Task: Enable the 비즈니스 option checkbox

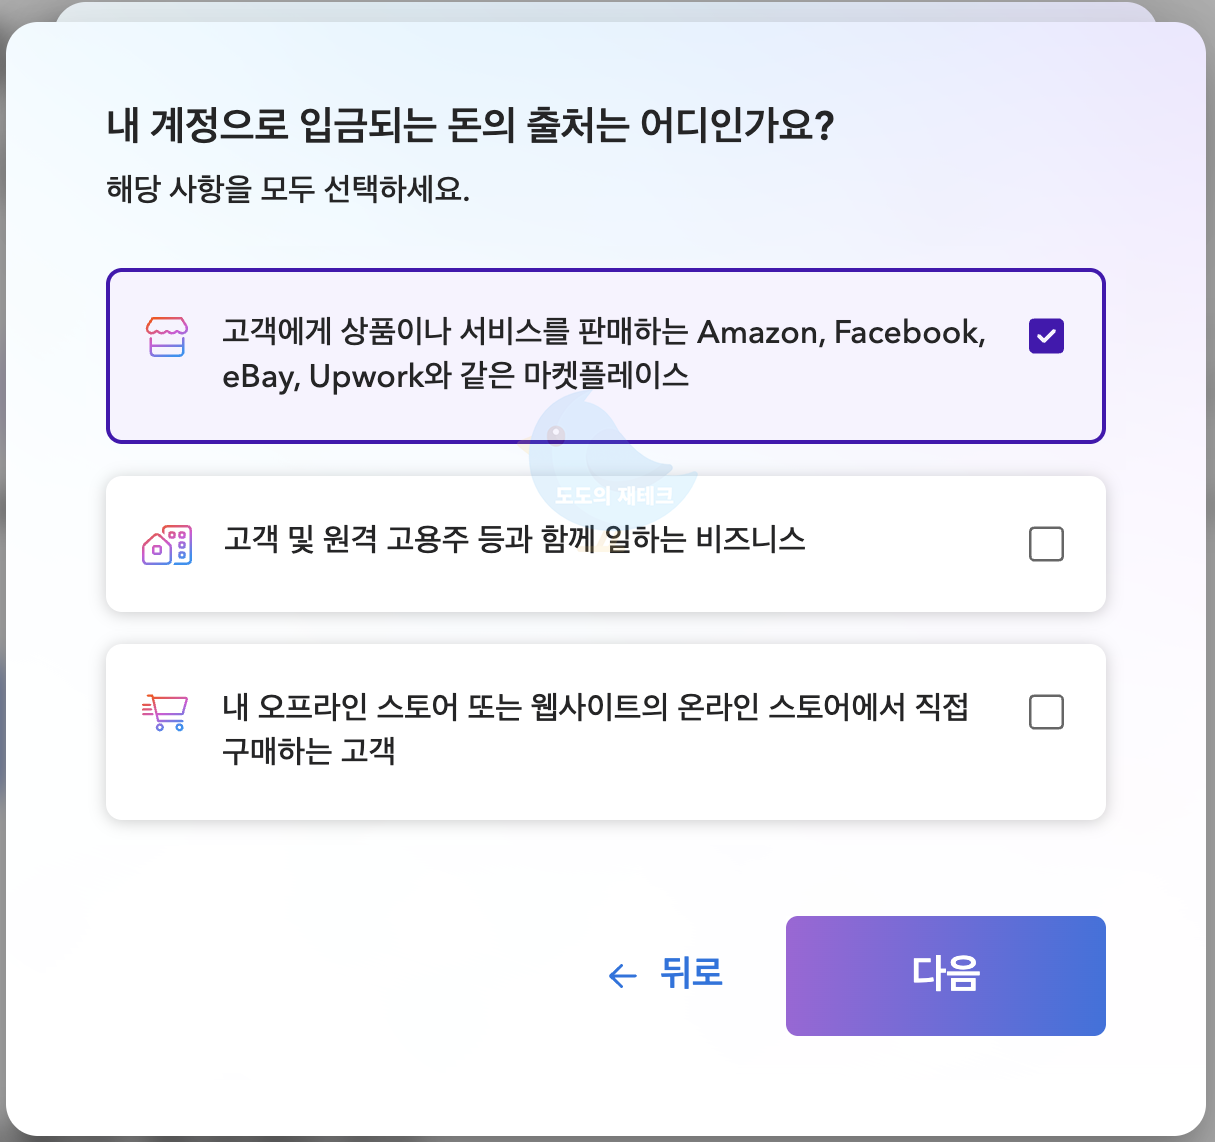Action: coord(1046,543)
